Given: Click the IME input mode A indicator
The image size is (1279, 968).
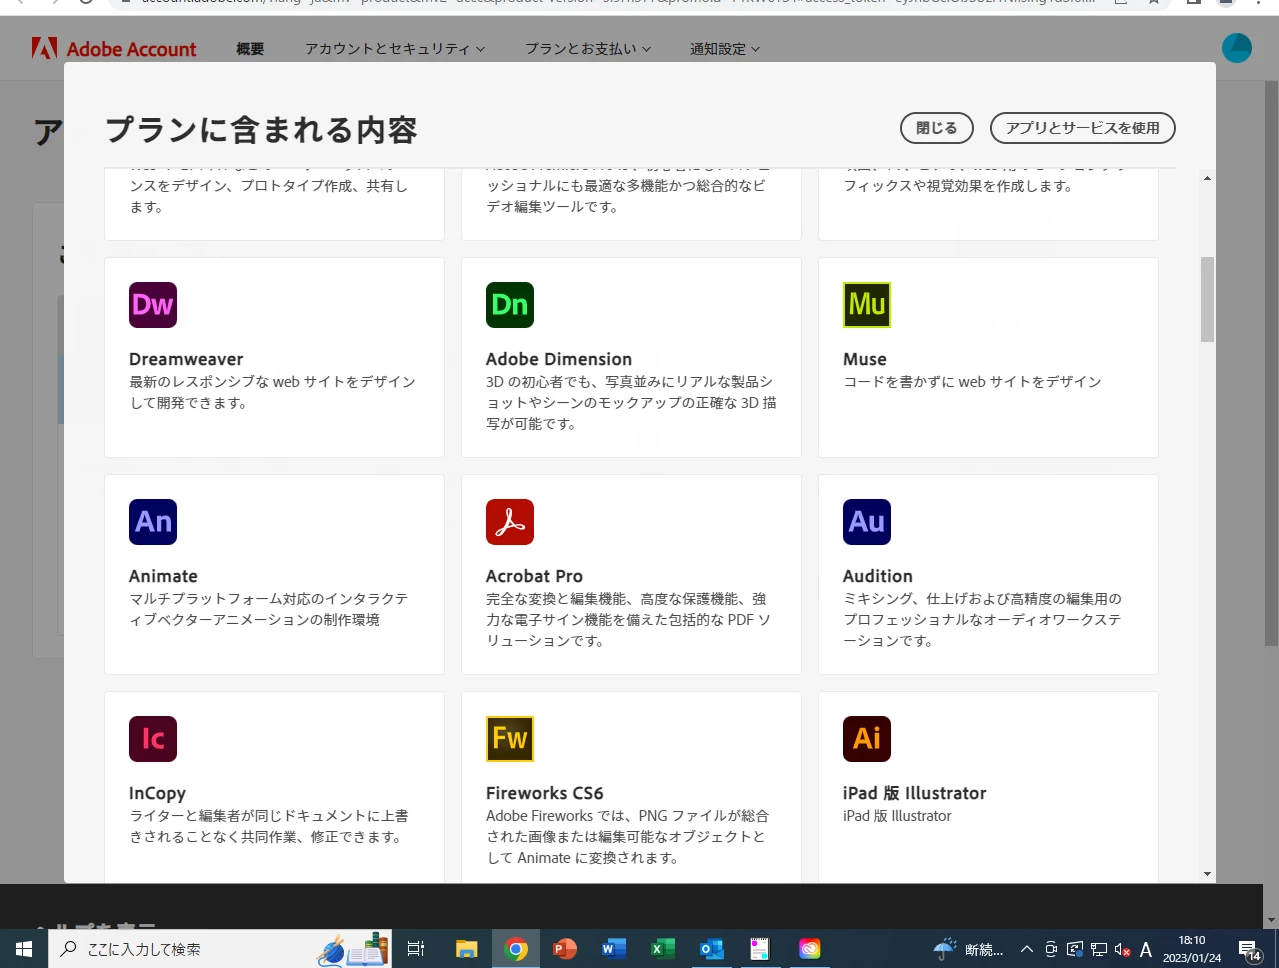Looking at the screenshot, I should pos(1146,950).
